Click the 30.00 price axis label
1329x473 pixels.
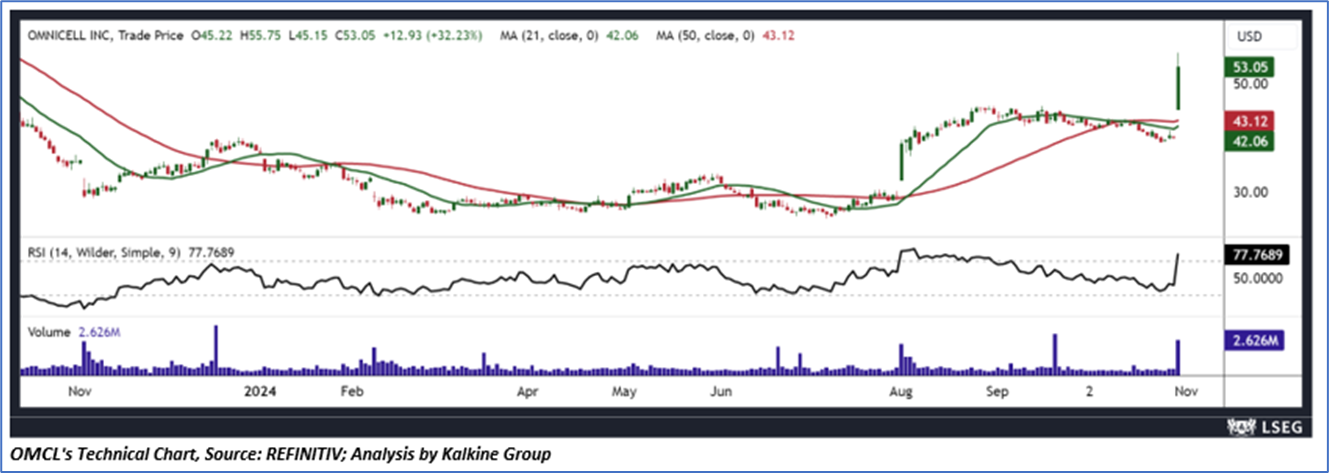coord(1250,192)
